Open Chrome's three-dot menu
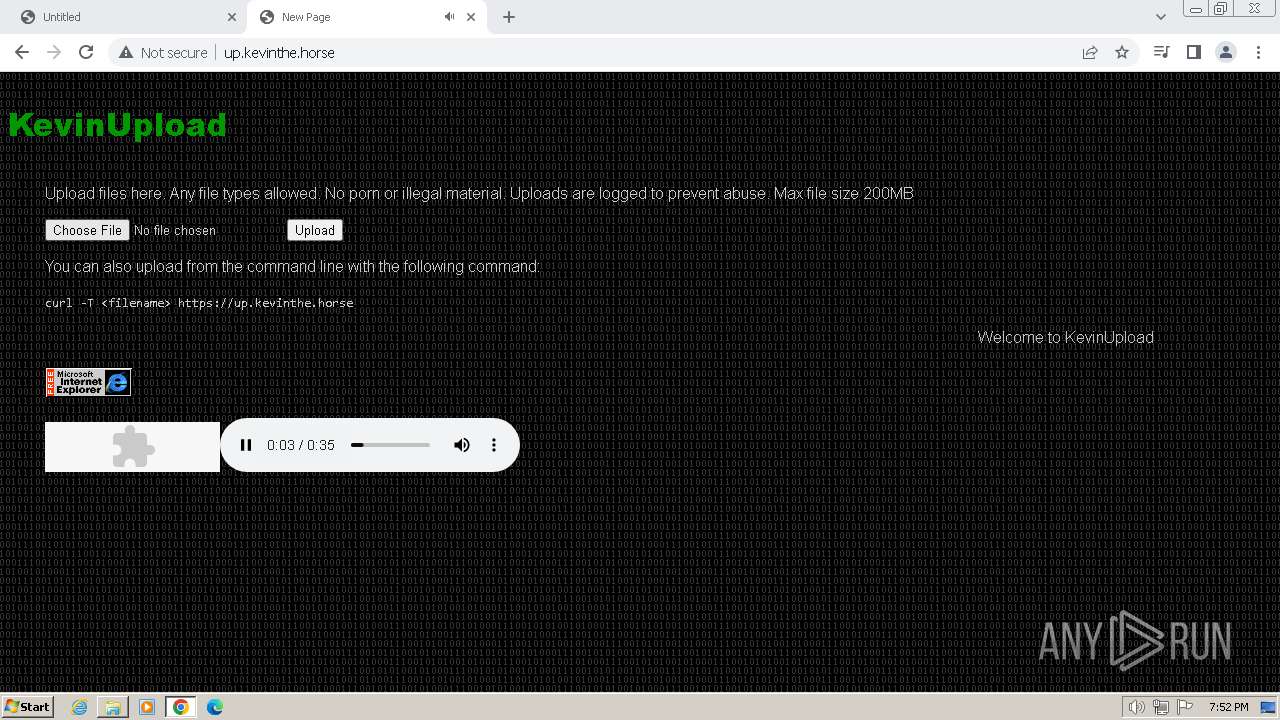1280x720 pixels. point(1258,52)
